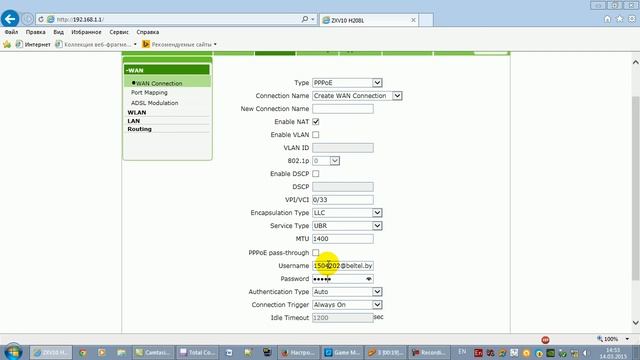Open the Вид menu
Screen dimensions: 640x360
coord(58,32)
